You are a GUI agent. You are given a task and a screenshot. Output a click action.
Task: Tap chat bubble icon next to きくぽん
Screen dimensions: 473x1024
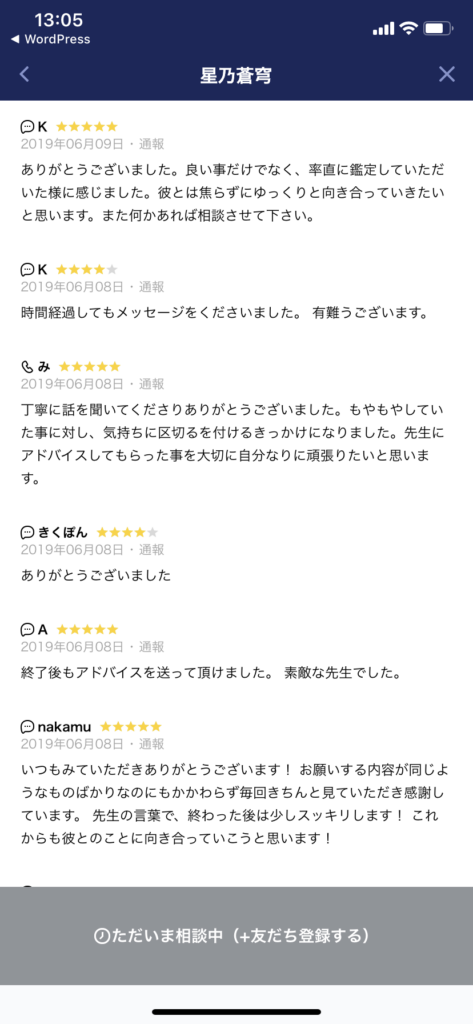[x=27, y=532]
